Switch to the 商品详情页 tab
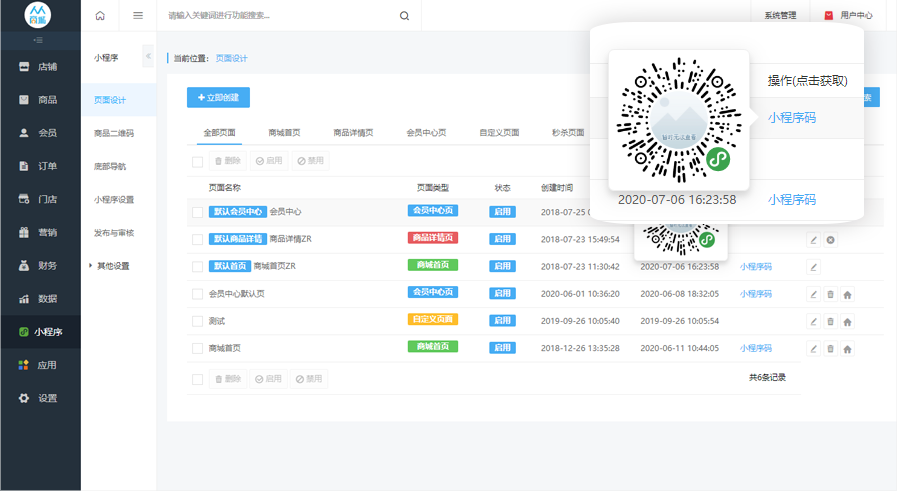This screenshot has width=897, height=491. (354, 133)
